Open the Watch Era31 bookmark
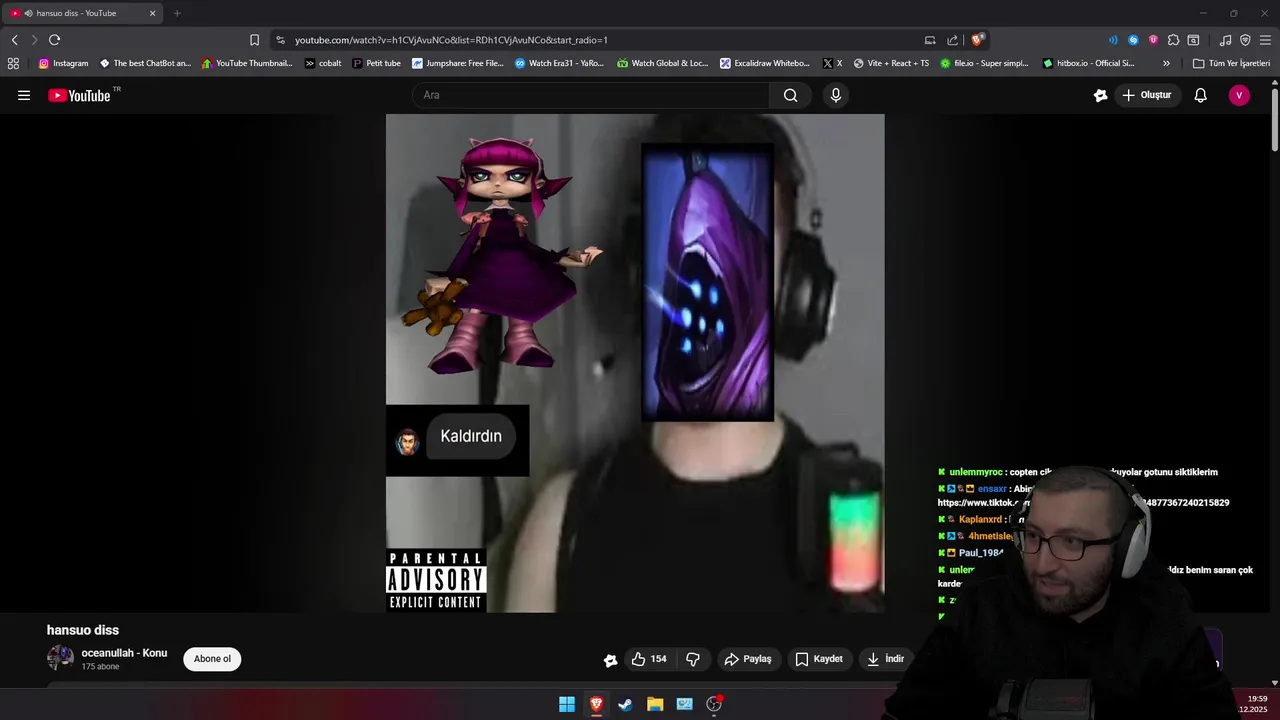 (559, 63)
